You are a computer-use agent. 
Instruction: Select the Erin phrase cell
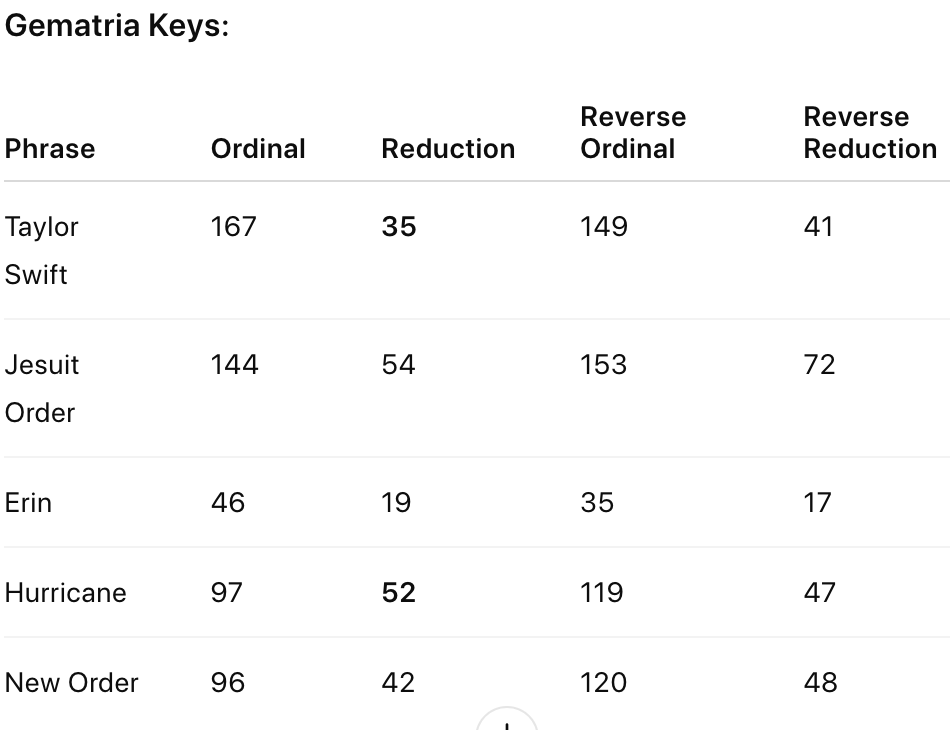tap(28, 503)
